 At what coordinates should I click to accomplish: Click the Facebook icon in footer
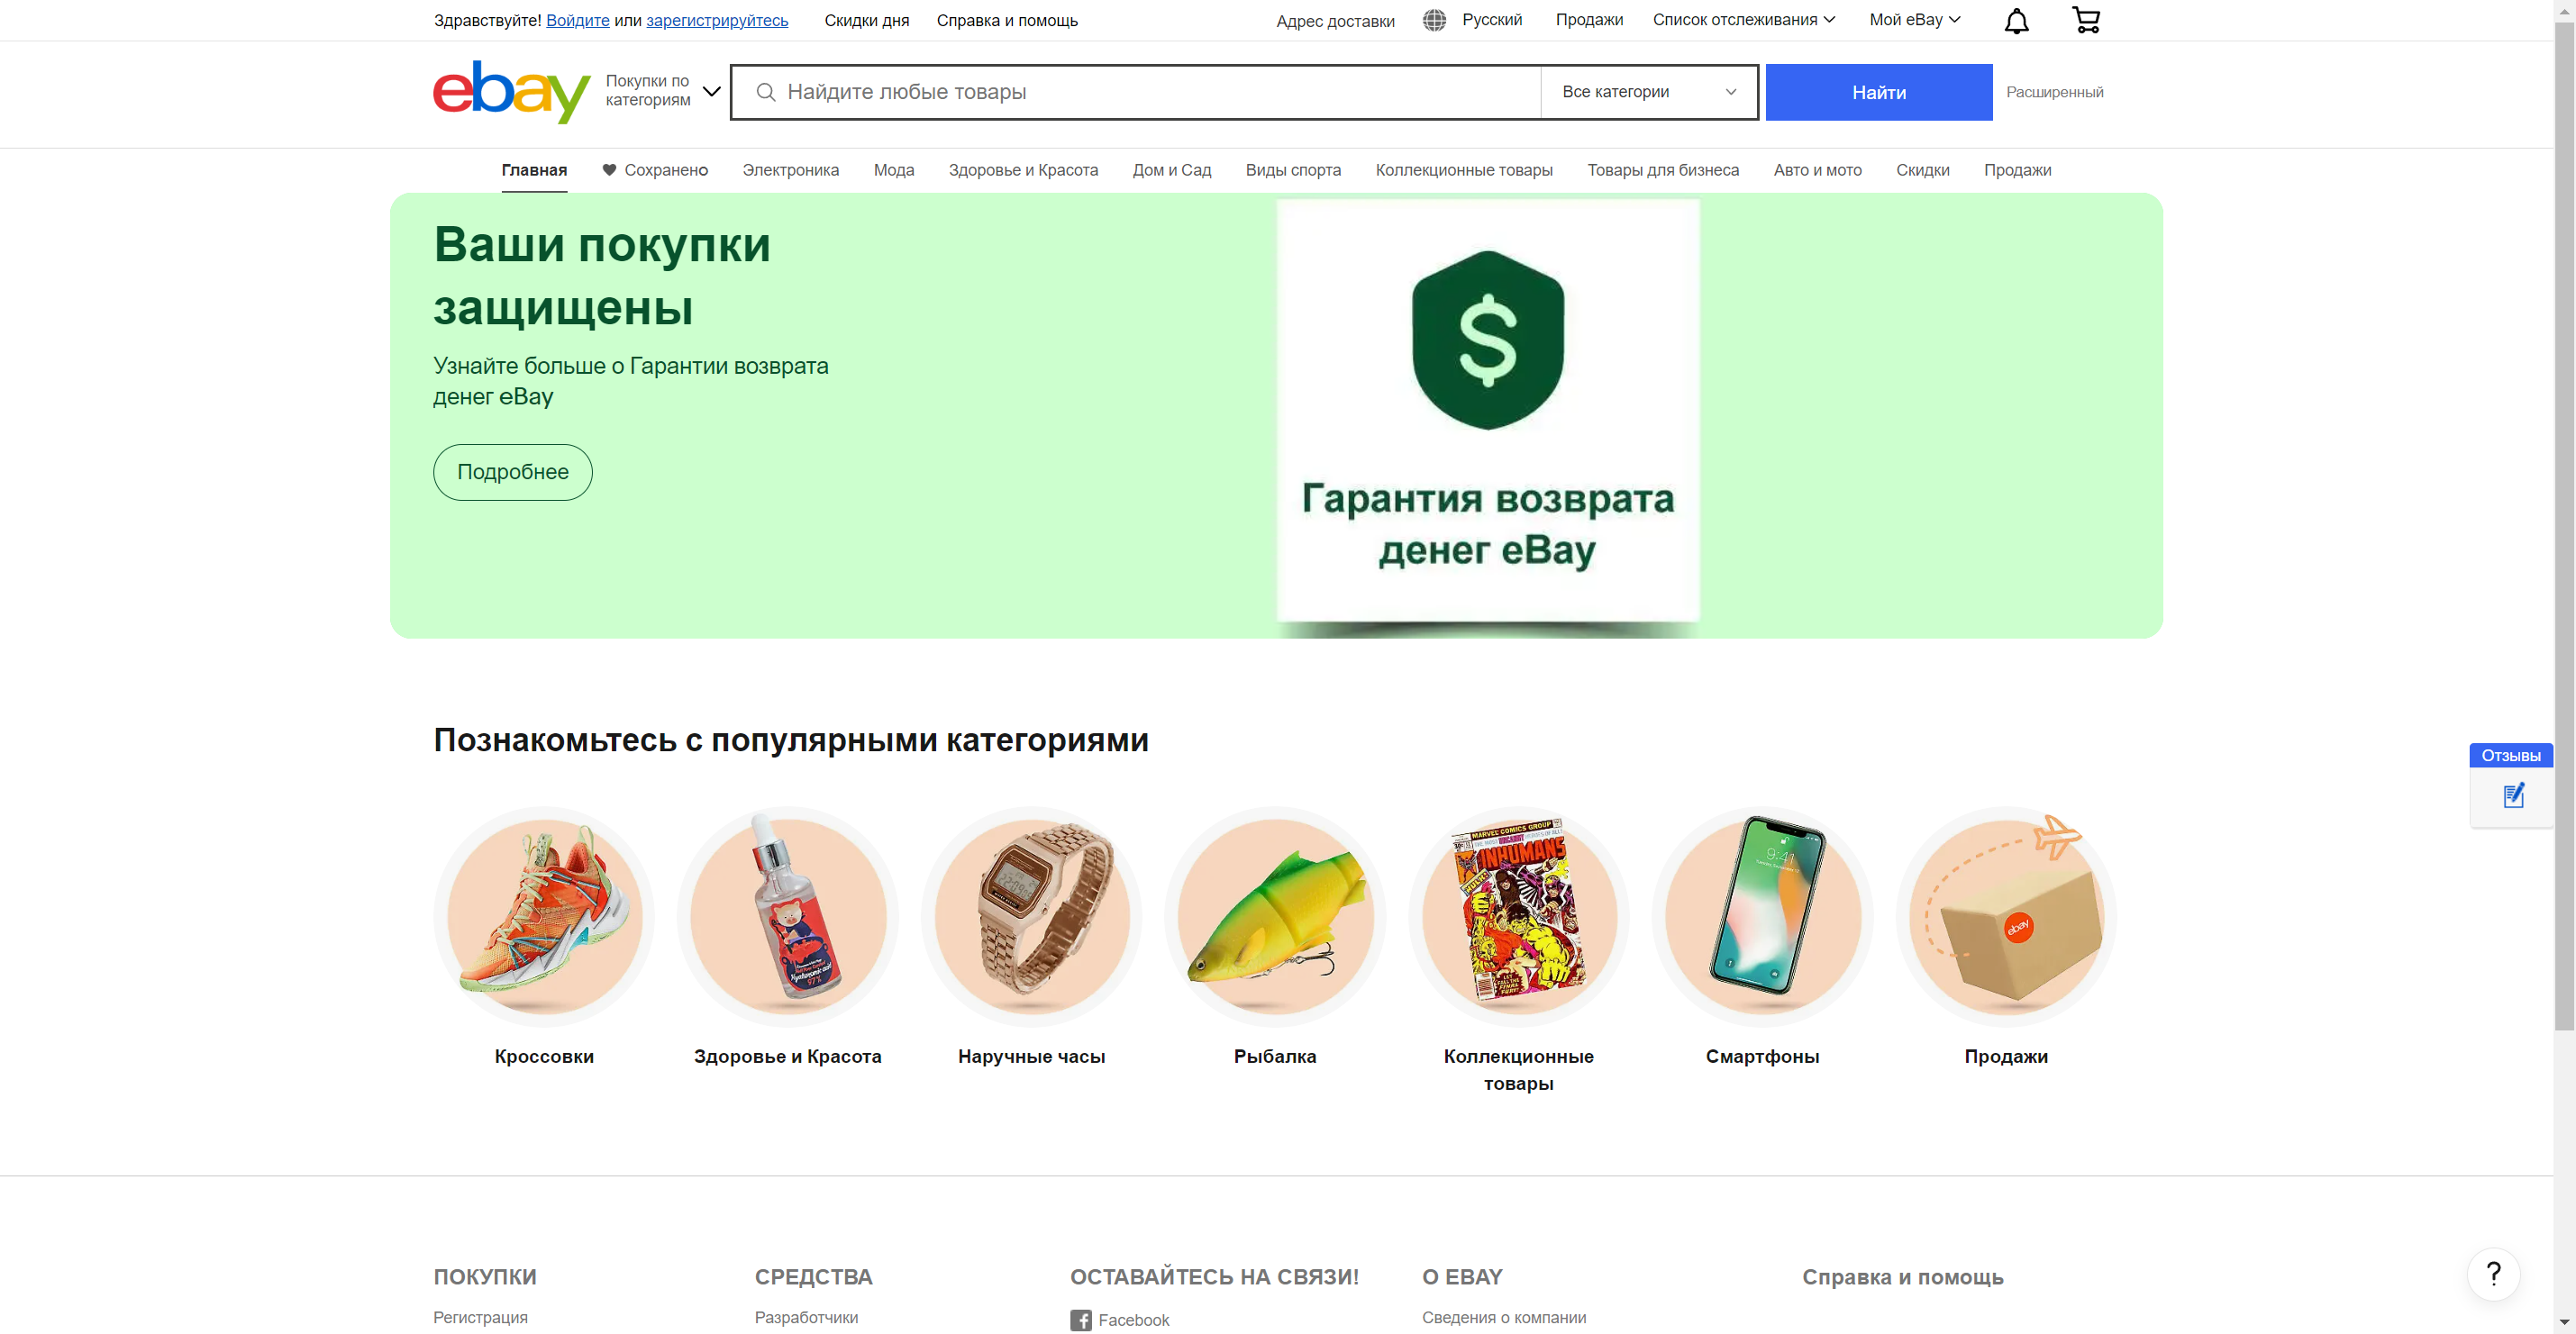1081,1320
